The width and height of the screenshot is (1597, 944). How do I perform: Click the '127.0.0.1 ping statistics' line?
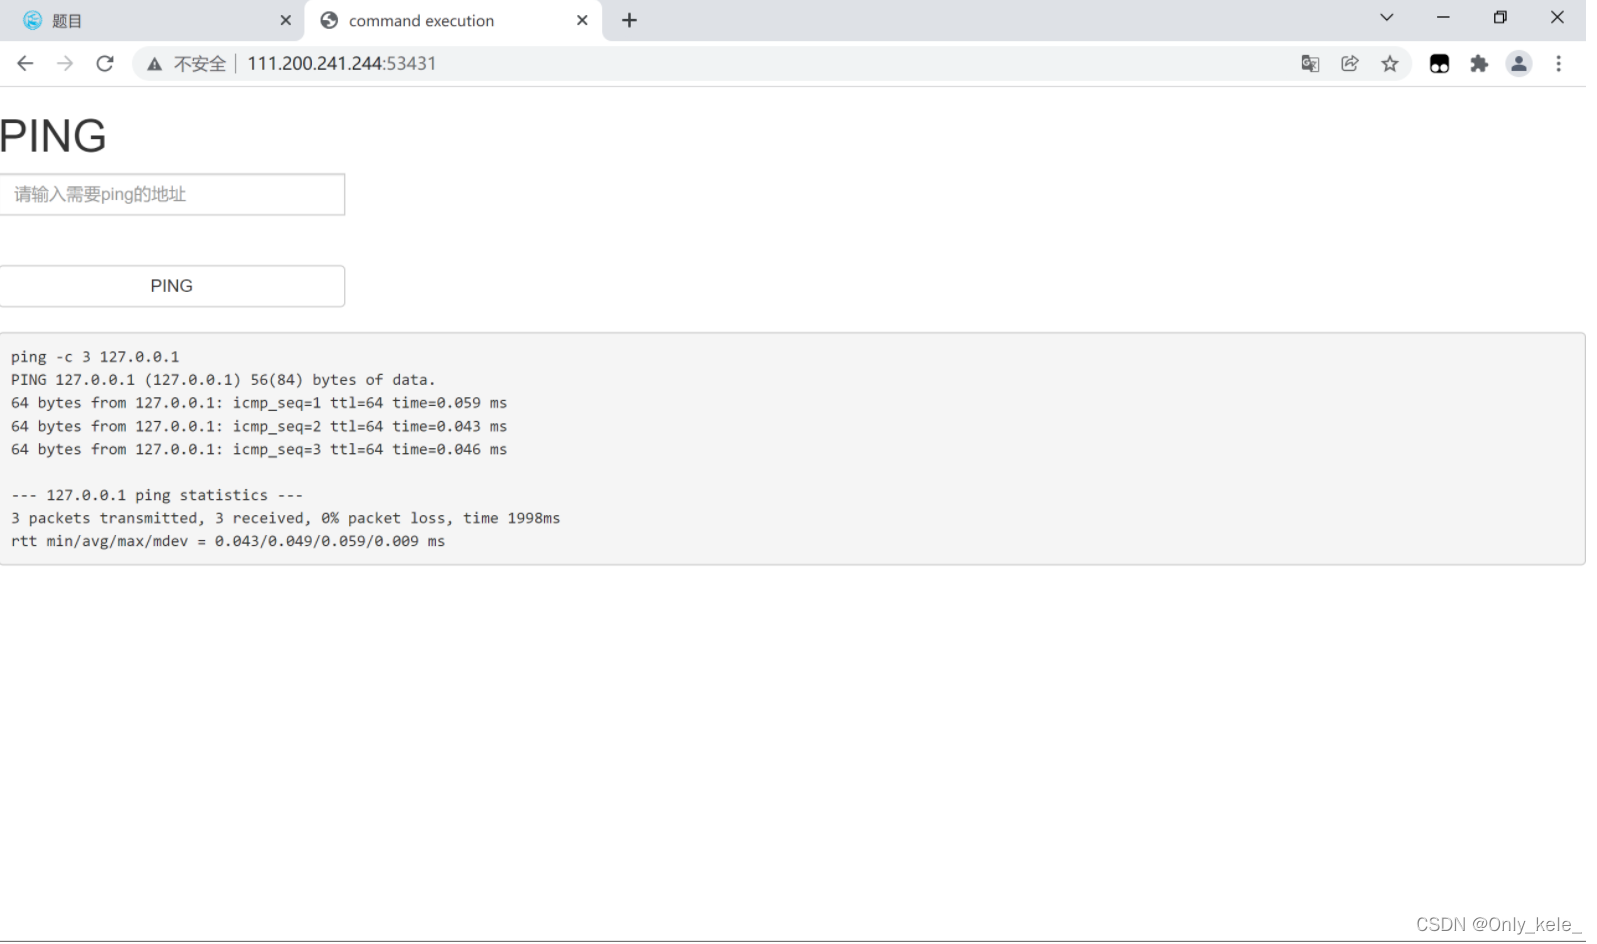click(x=157, y=495)
